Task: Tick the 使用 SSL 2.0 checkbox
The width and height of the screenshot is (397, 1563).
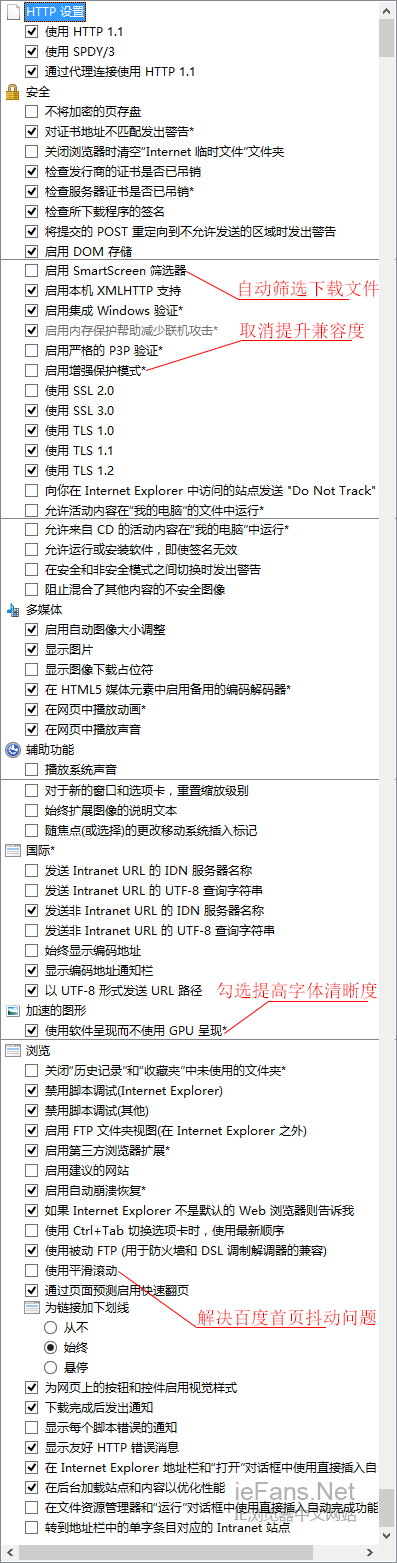Action: pyautogui.click(x=33, y=390)
